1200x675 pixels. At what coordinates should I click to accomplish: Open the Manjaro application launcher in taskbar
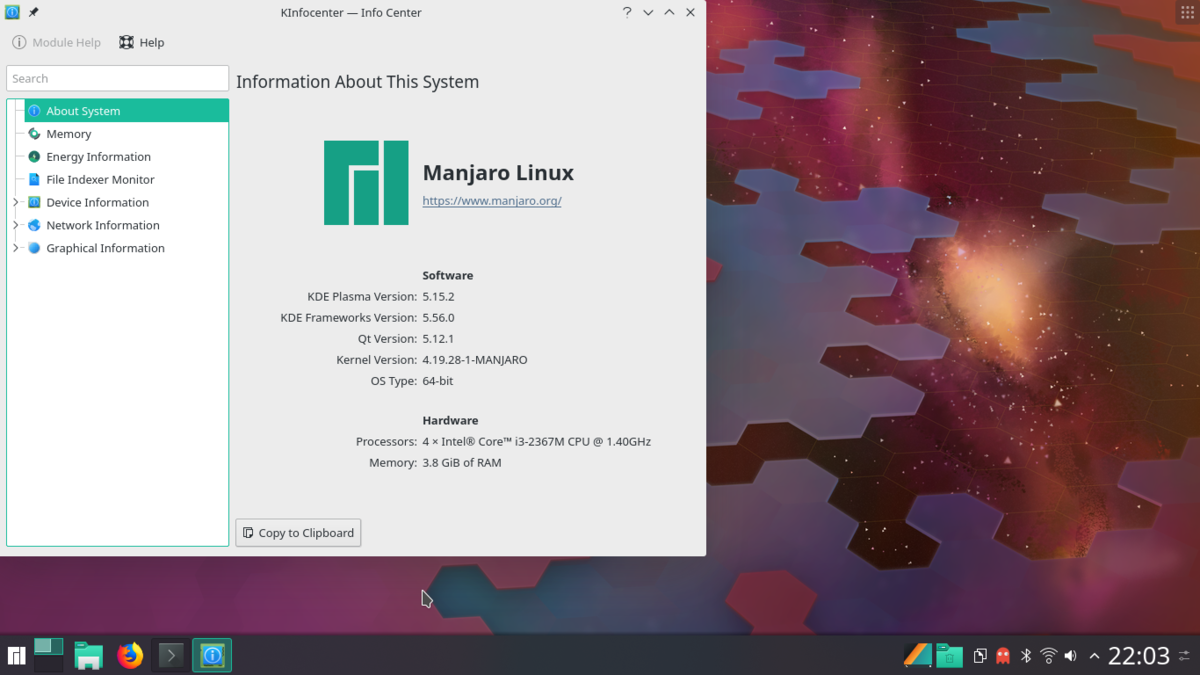[x=16, y=656]
